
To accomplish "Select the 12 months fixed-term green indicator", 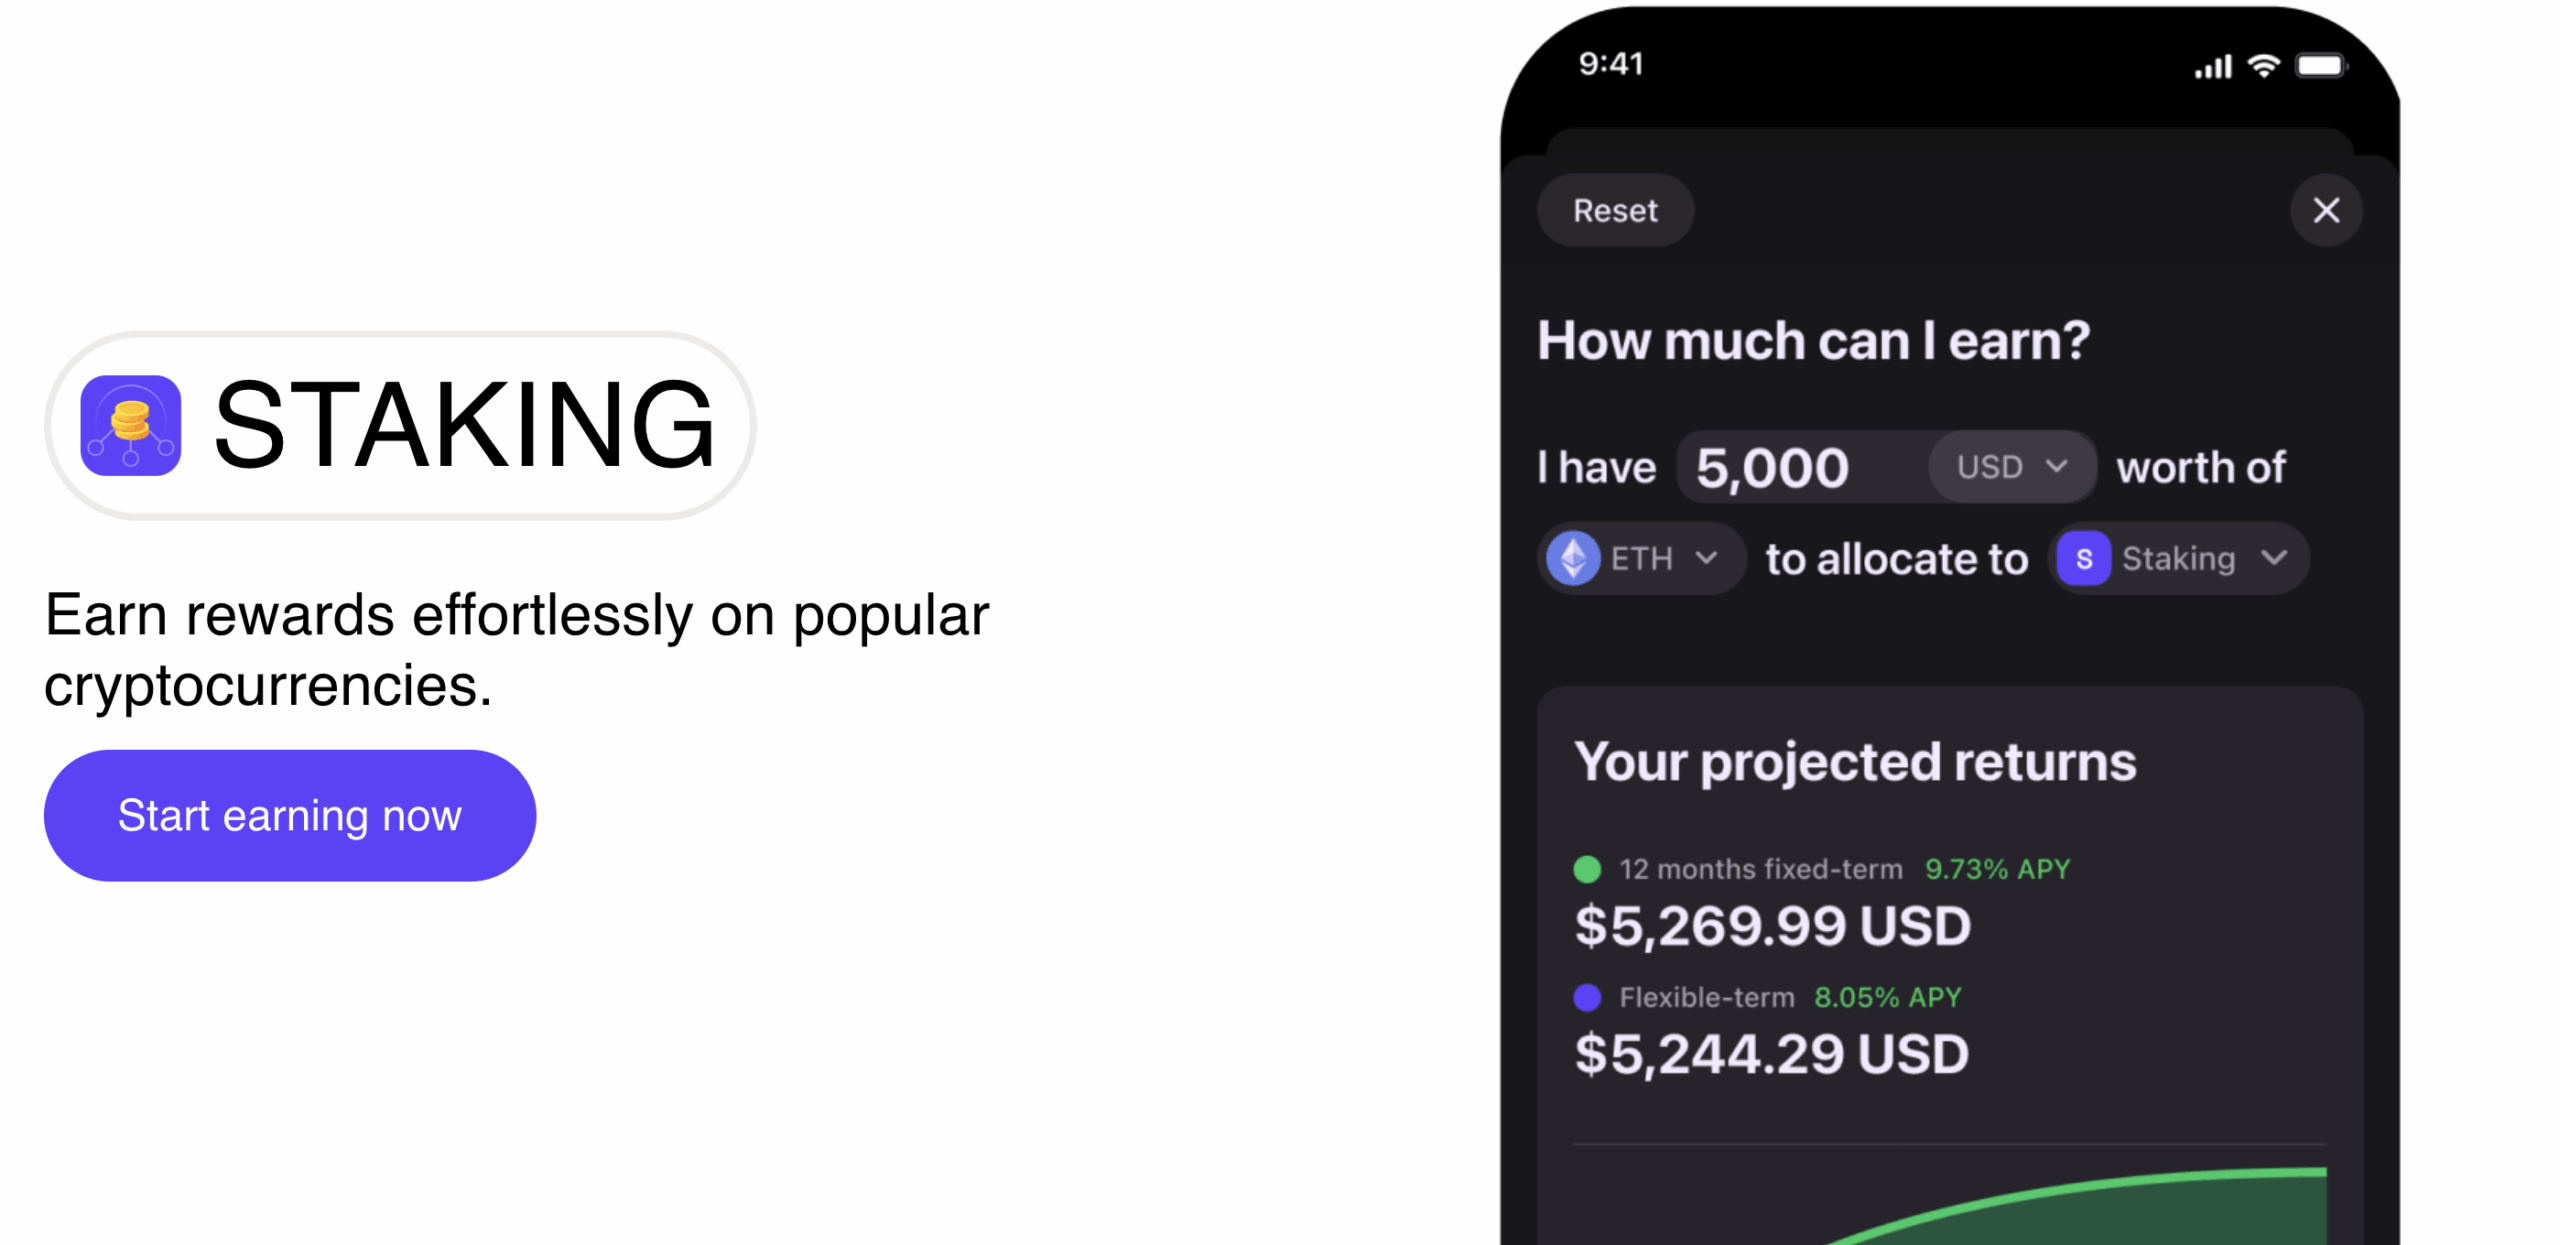I will coord(1589,869).
